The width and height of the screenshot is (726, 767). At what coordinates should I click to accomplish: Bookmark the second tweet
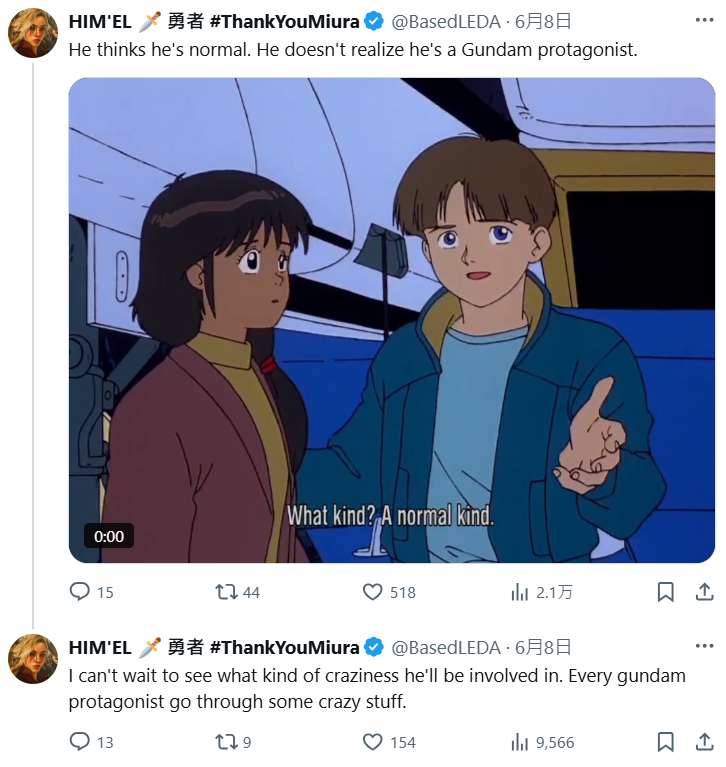pyautogui.click(x=665, y=742)
